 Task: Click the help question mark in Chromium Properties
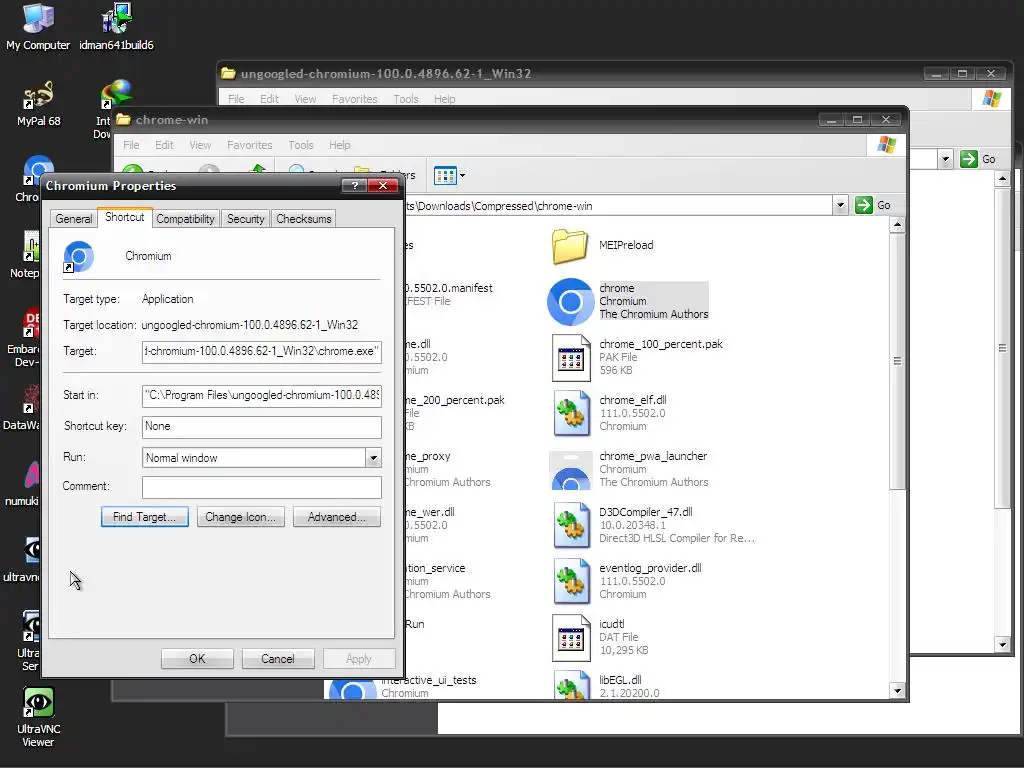click(355, 185)
